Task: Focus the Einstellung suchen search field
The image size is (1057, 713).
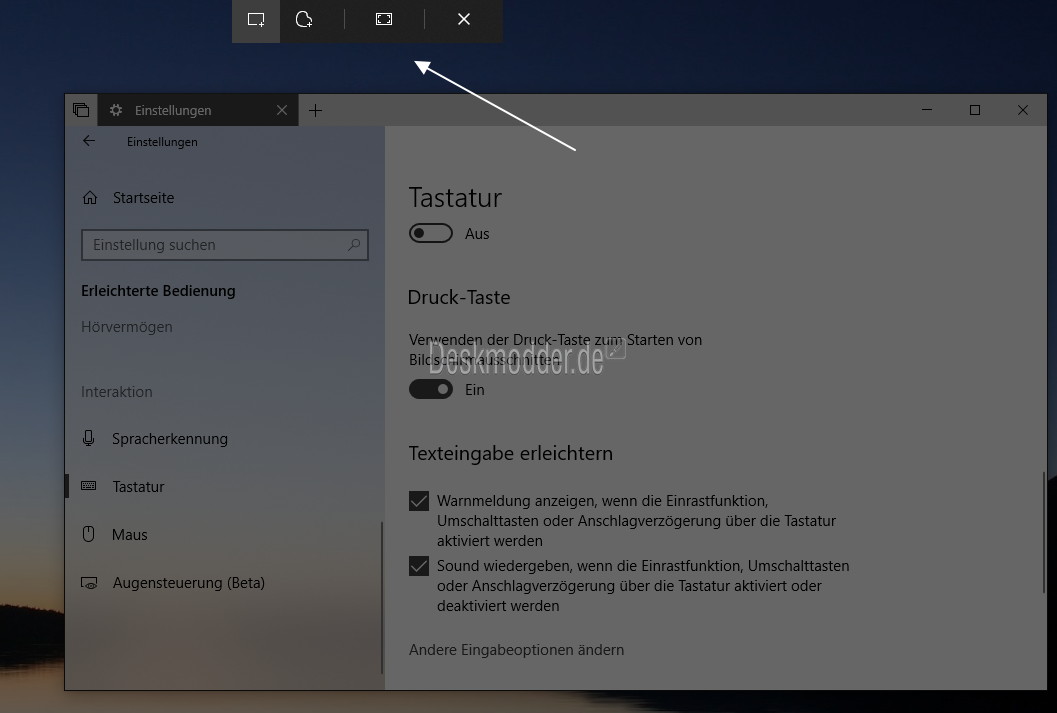Action: [x=224, y=245]
